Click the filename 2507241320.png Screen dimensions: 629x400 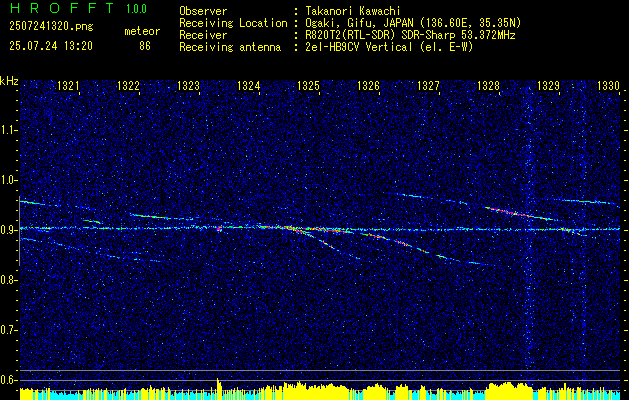click(51, 26)
